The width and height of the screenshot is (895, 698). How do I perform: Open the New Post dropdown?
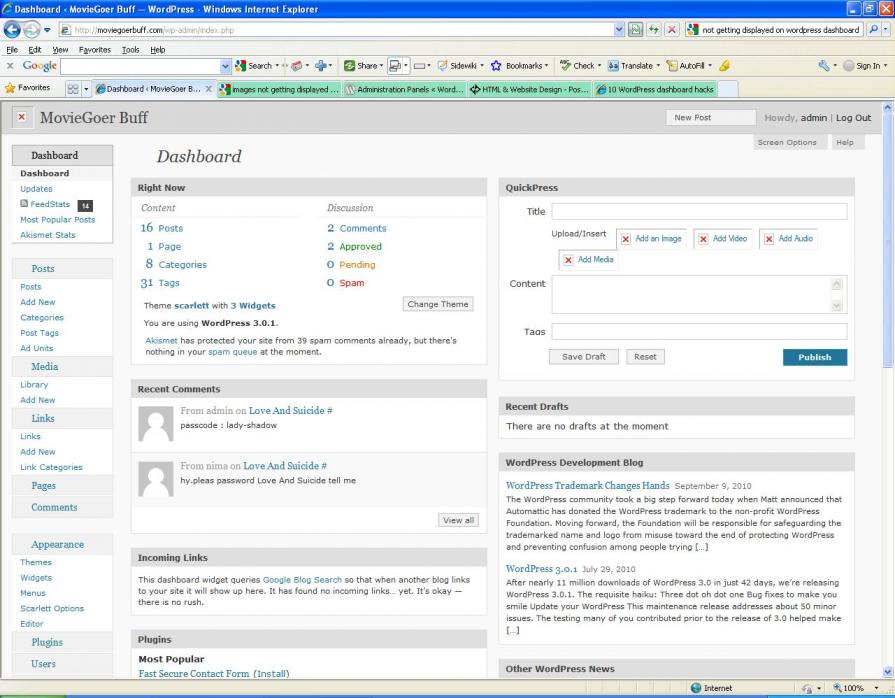click(x=711, y=118)
